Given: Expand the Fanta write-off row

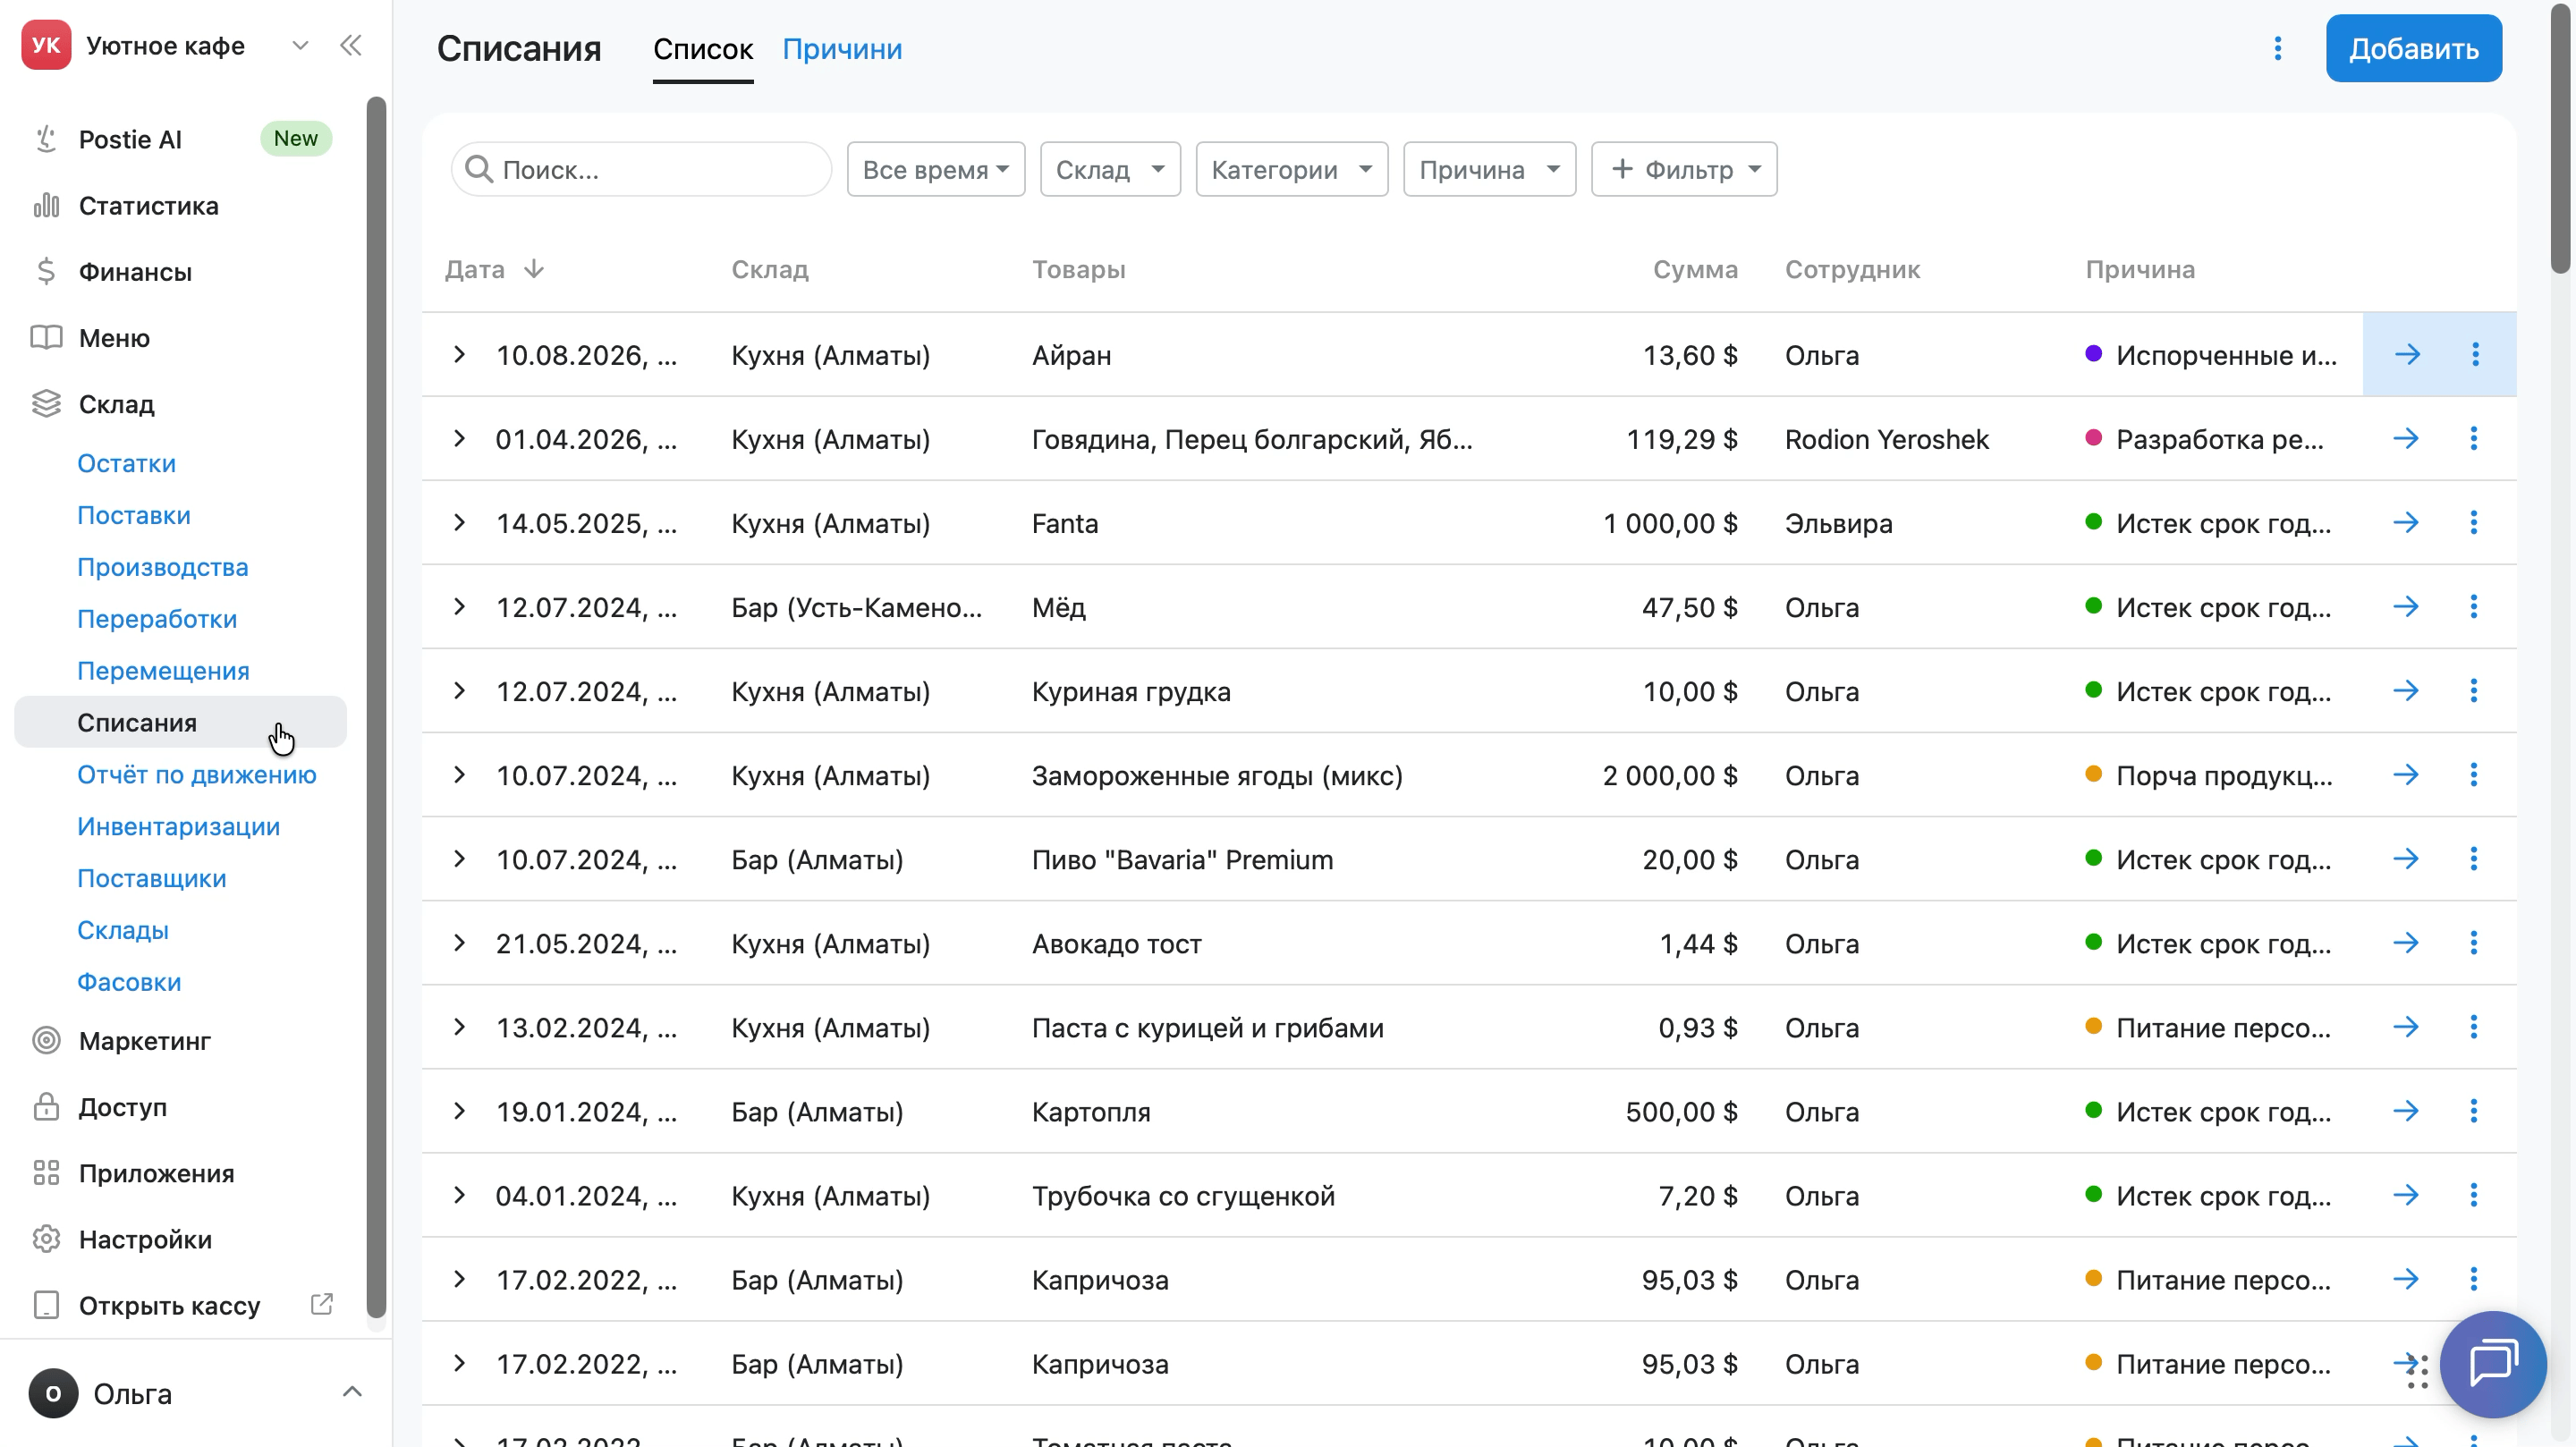Looking at the screenshot, I should 459,522.
